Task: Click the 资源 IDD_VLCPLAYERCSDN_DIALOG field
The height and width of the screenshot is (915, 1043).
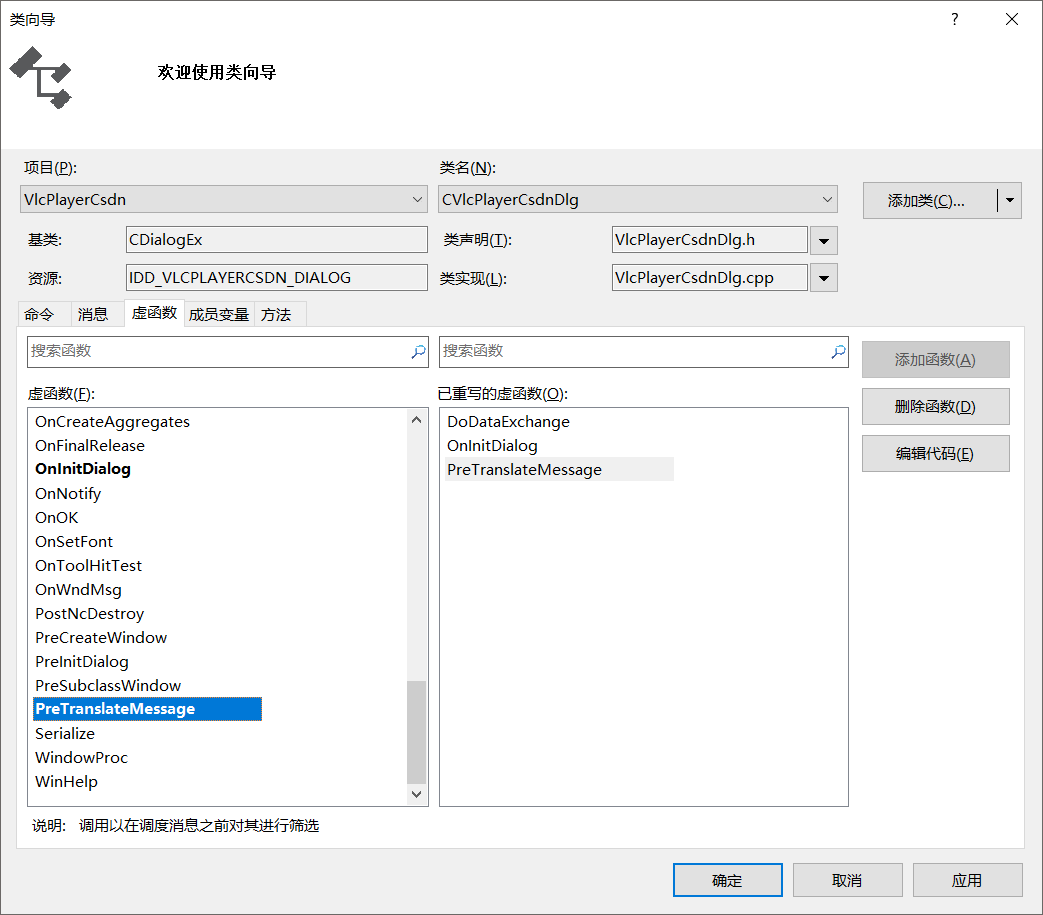Action: click(x=277, y=277)
